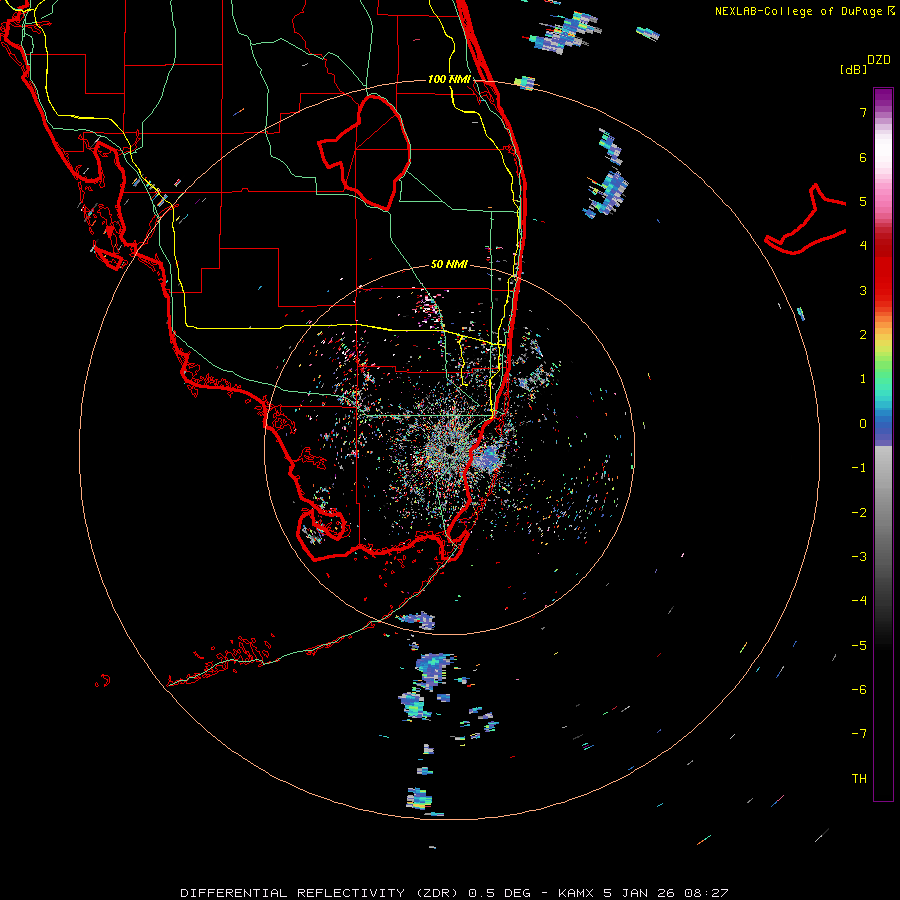The image size is (900, 900).
Task: Click the 5 value on color scale
Action: pyautogui.click(x=862, y=201)
